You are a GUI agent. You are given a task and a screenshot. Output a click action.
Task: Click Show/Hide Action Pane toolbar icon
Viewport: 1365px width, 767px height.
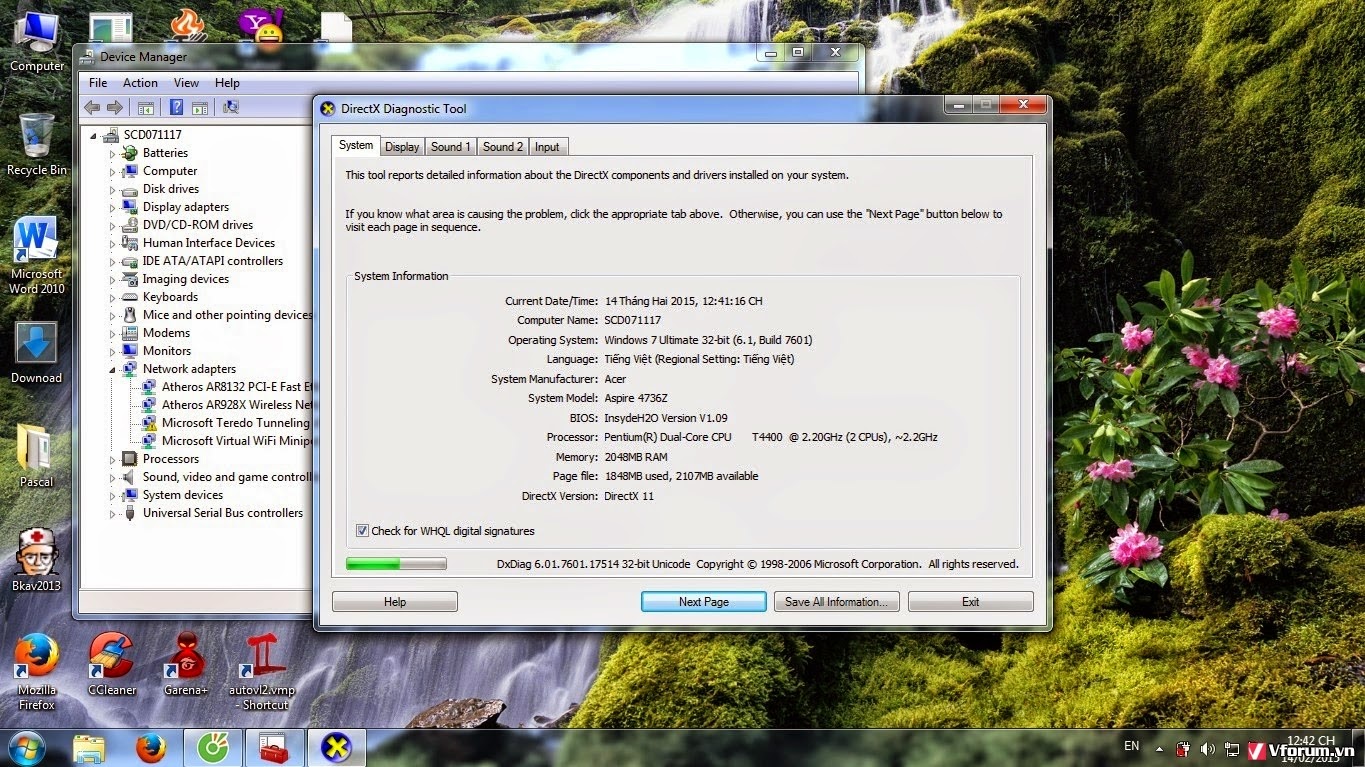(x=199, y=107)
